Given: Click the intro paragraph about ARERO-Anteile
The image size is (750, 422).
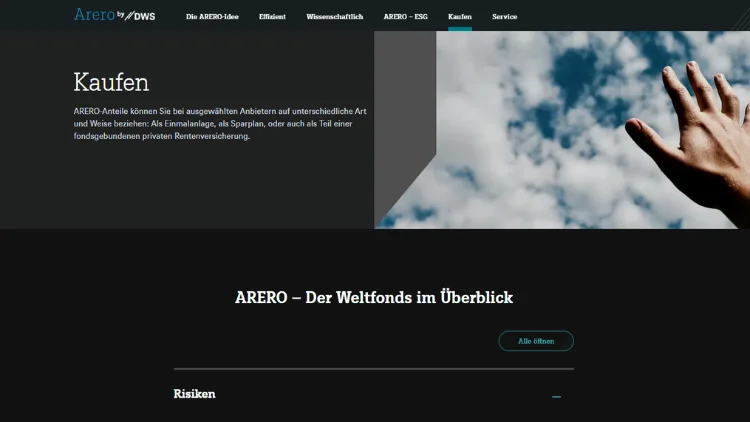Looking at the screenshot, I should tap(220, 123).
